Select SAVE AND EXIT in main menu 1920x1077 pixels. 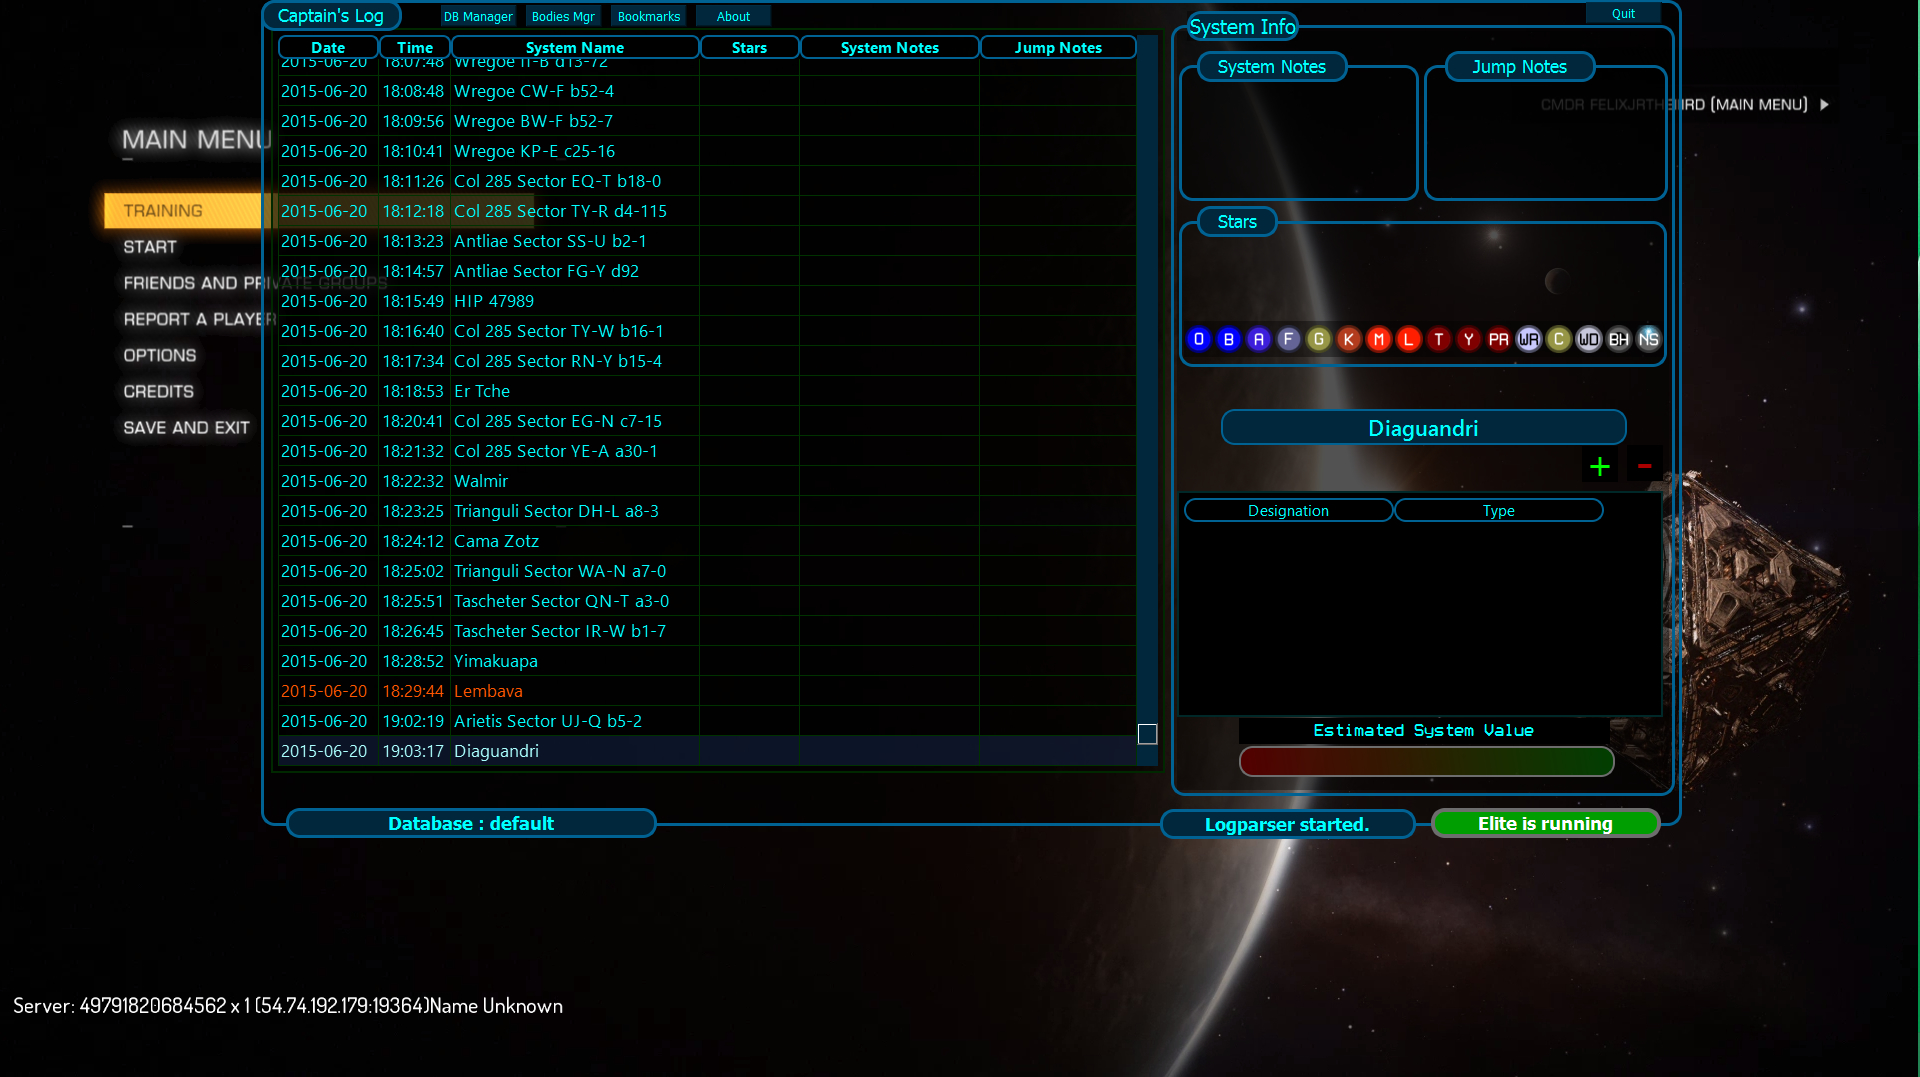point(186,428)
